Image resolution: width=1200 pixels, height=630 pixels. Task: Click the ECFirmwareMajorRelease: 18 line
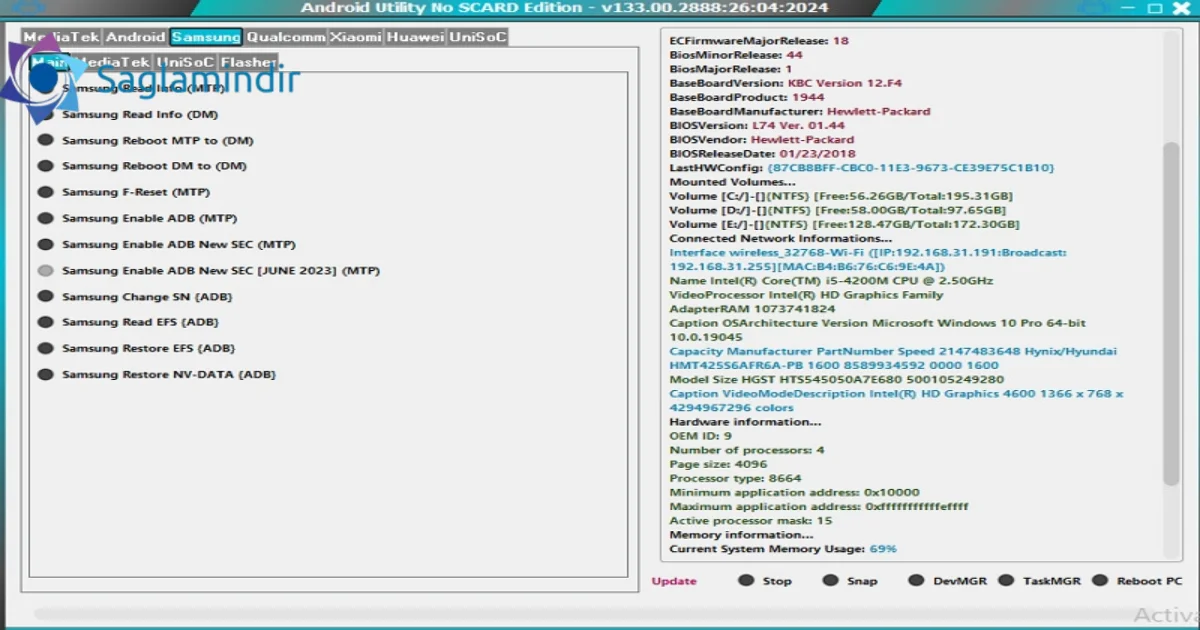point(759,41)
